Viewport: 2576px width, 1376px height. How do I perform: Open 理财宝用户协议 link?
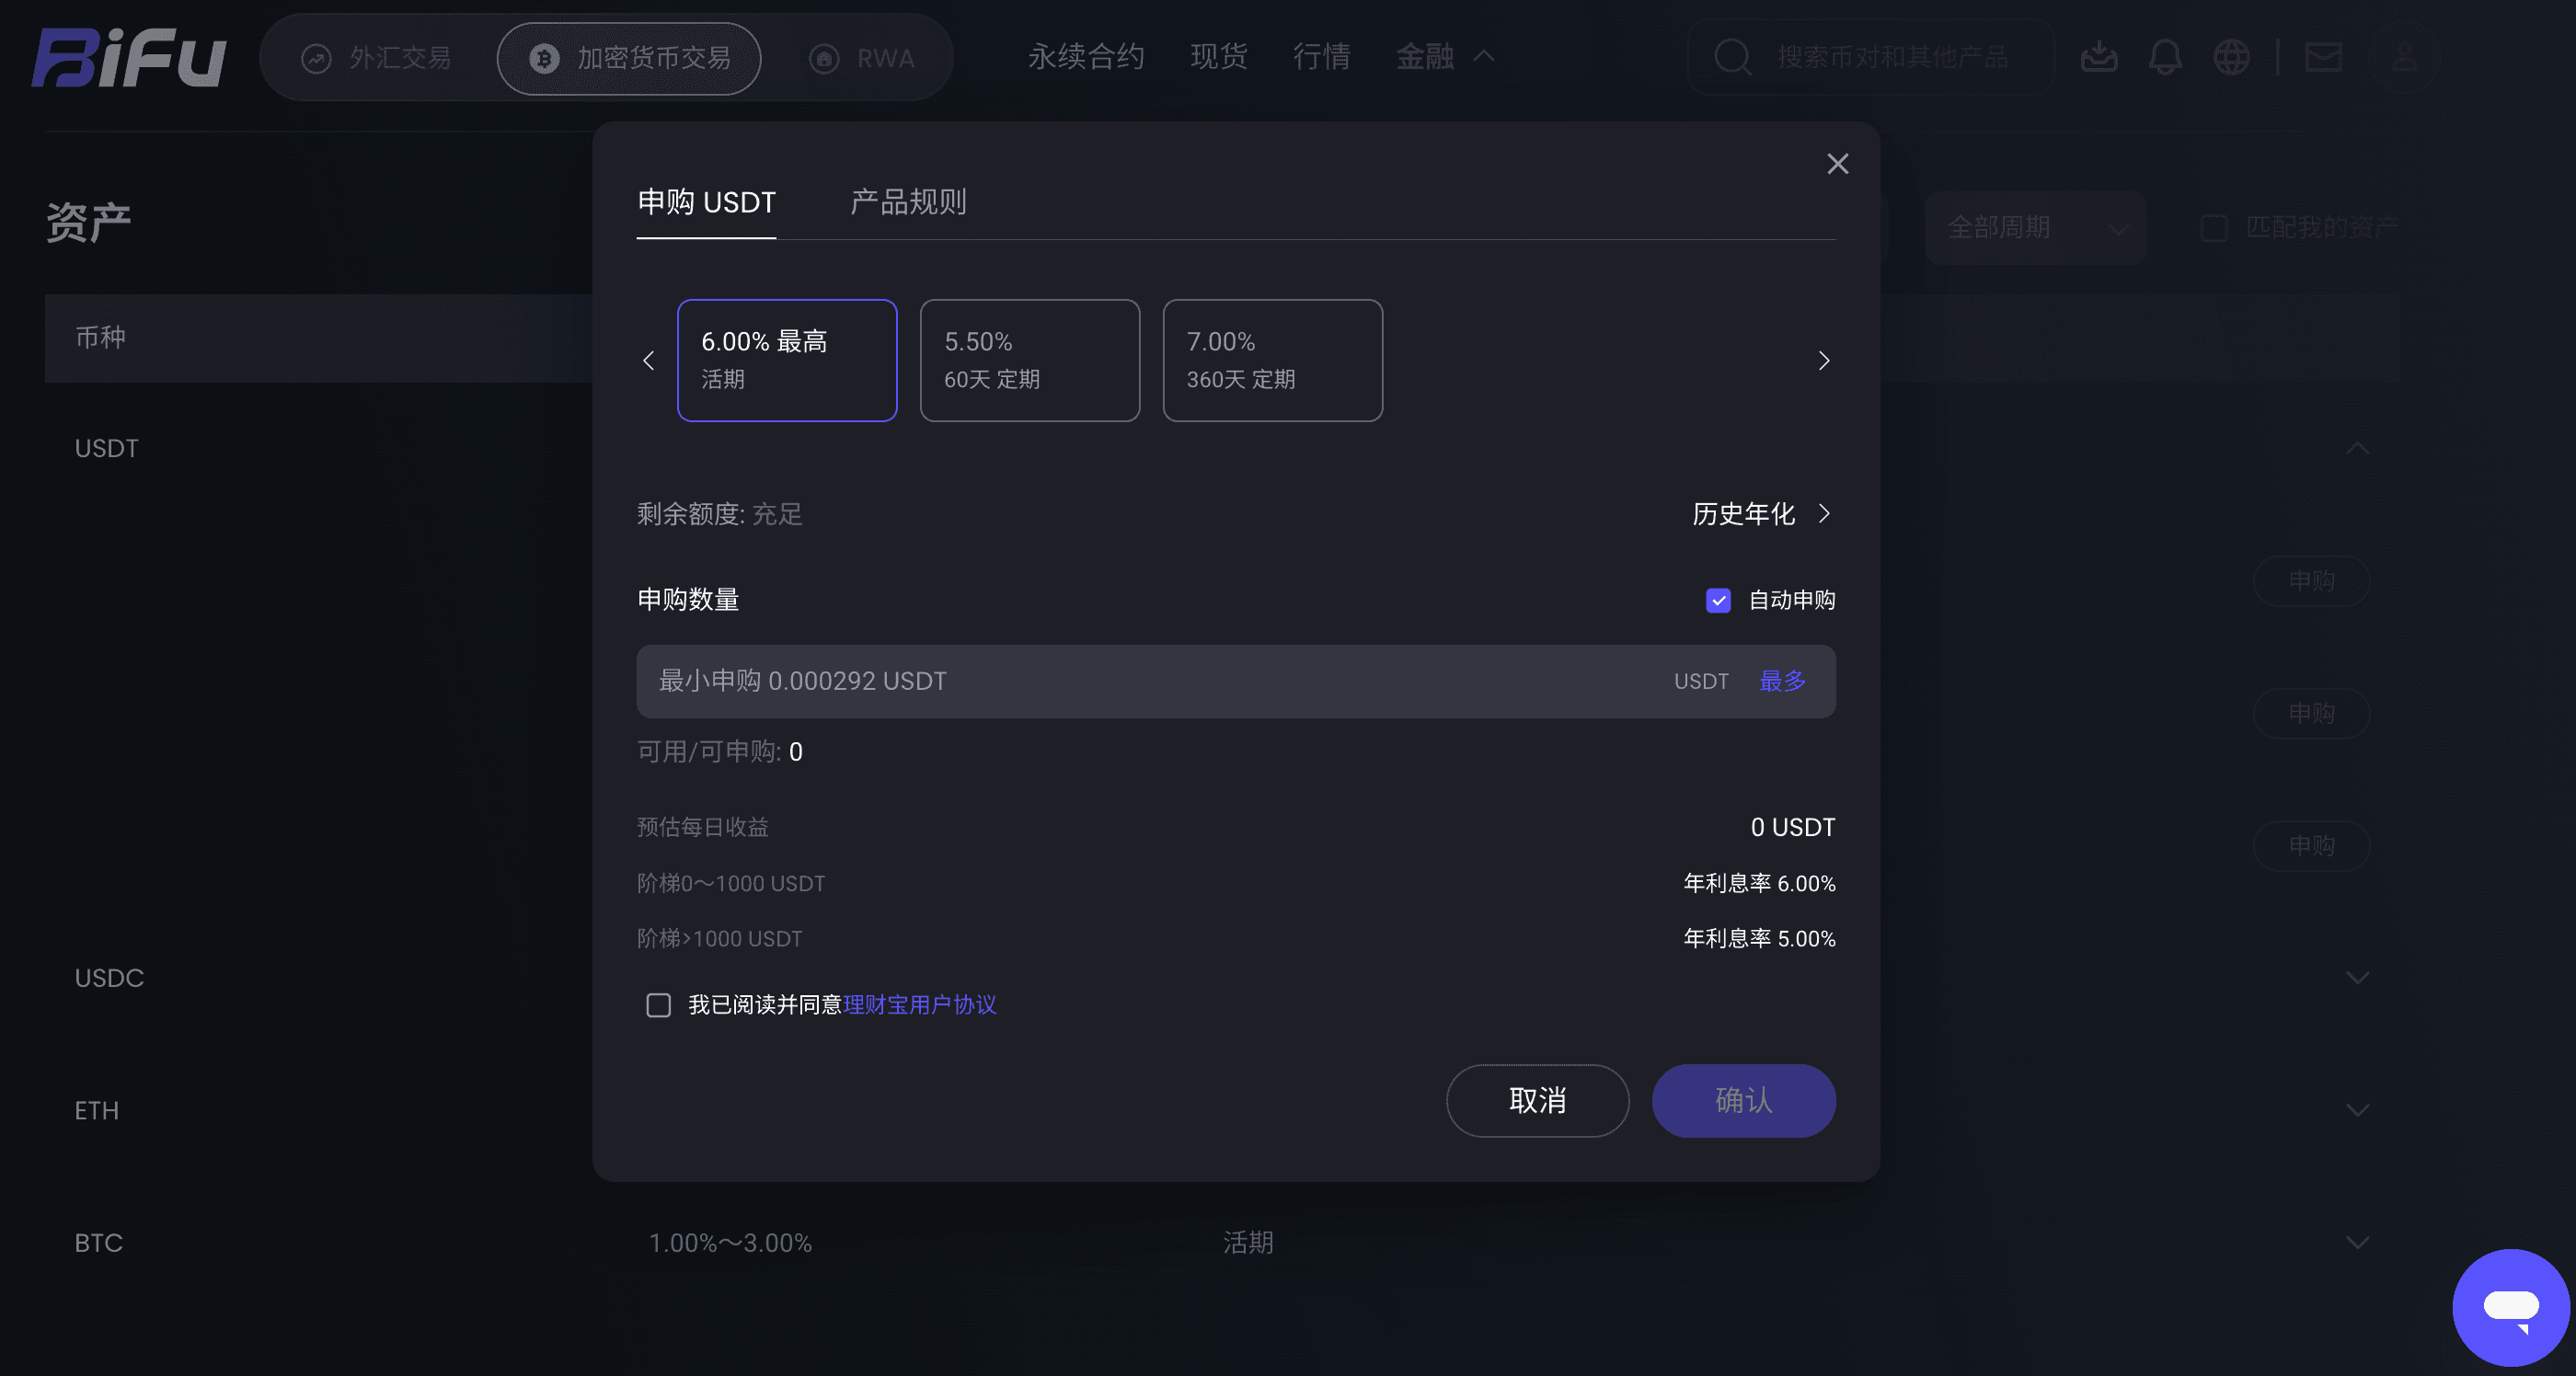(x=919, y=1005)
